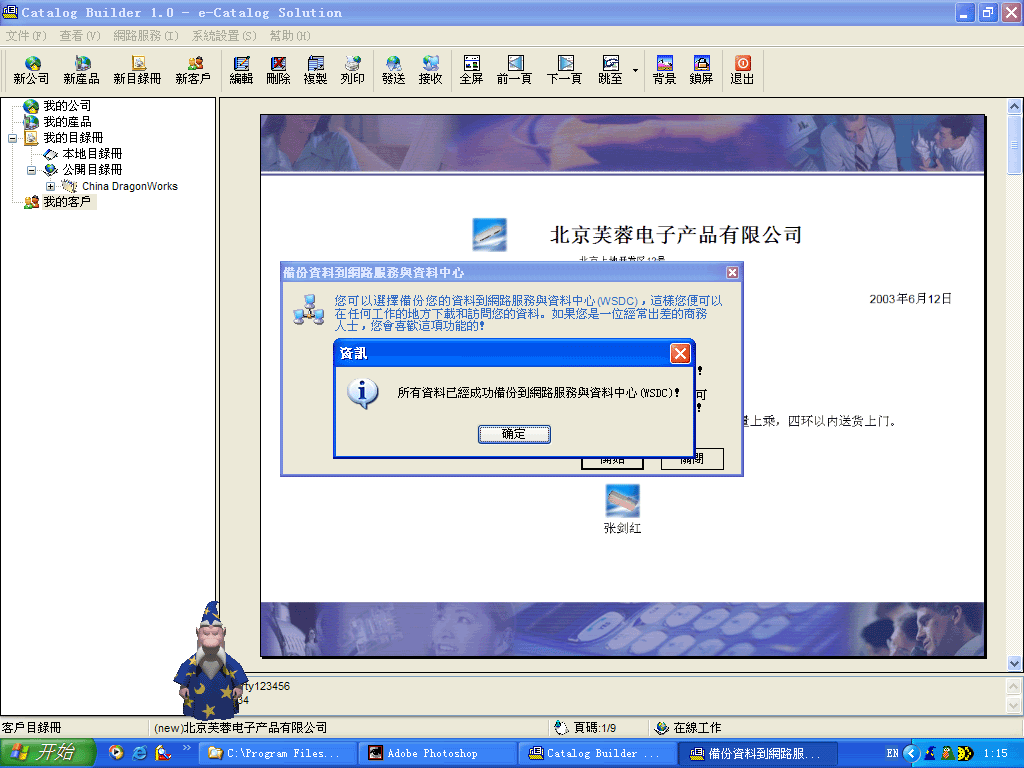
Task: Click the 鎖屏 (lock screen) toolbar icon
Action: 701,70
